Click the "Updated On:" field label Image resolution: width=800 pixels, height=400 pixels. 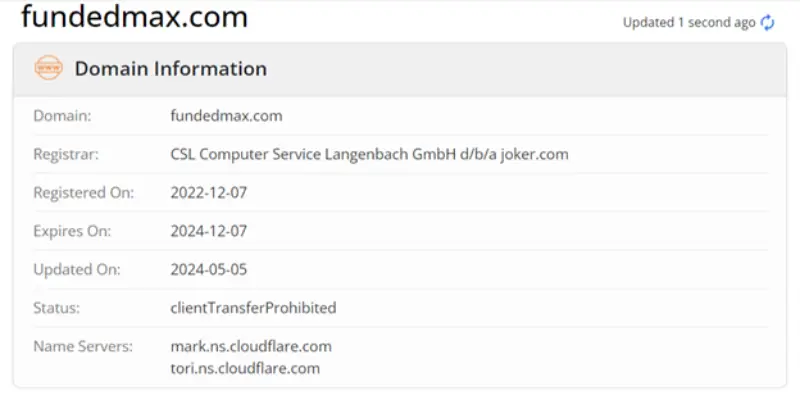pos(76,269)
